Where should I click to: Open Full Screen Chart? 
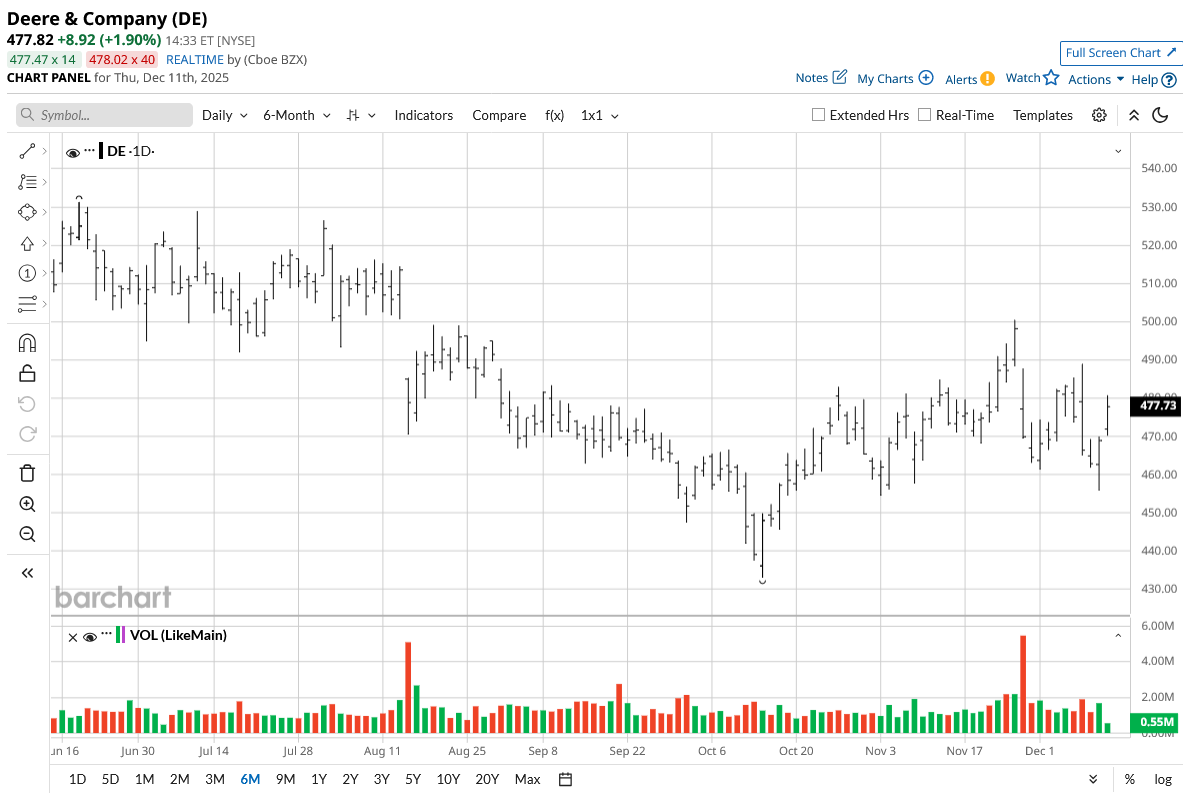tap(1120, 53)
